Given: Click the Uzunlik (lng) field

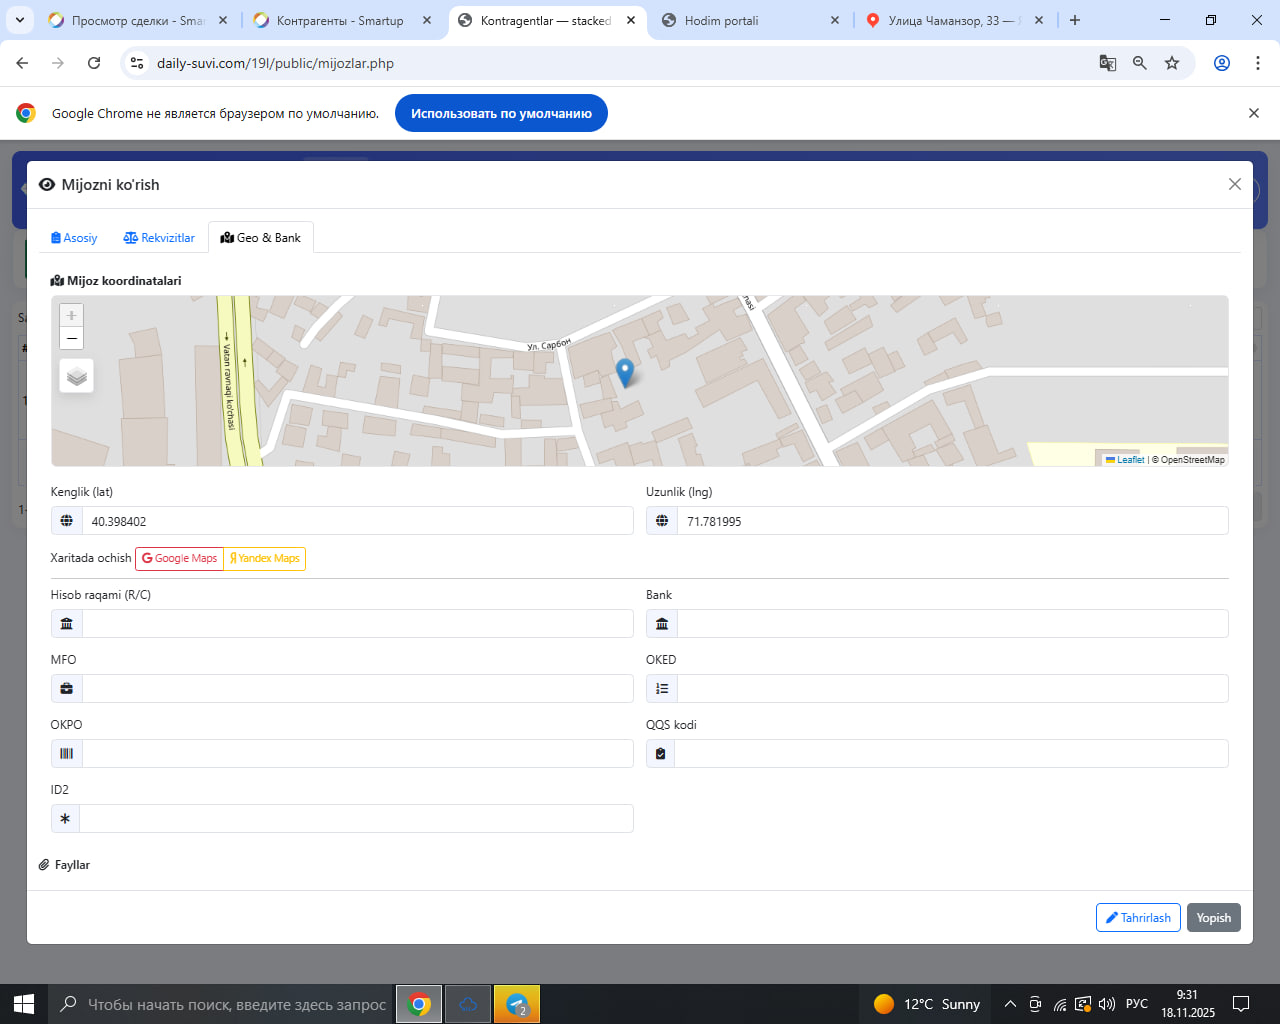Looking at the screenshot, I should (x=951, y=521).
